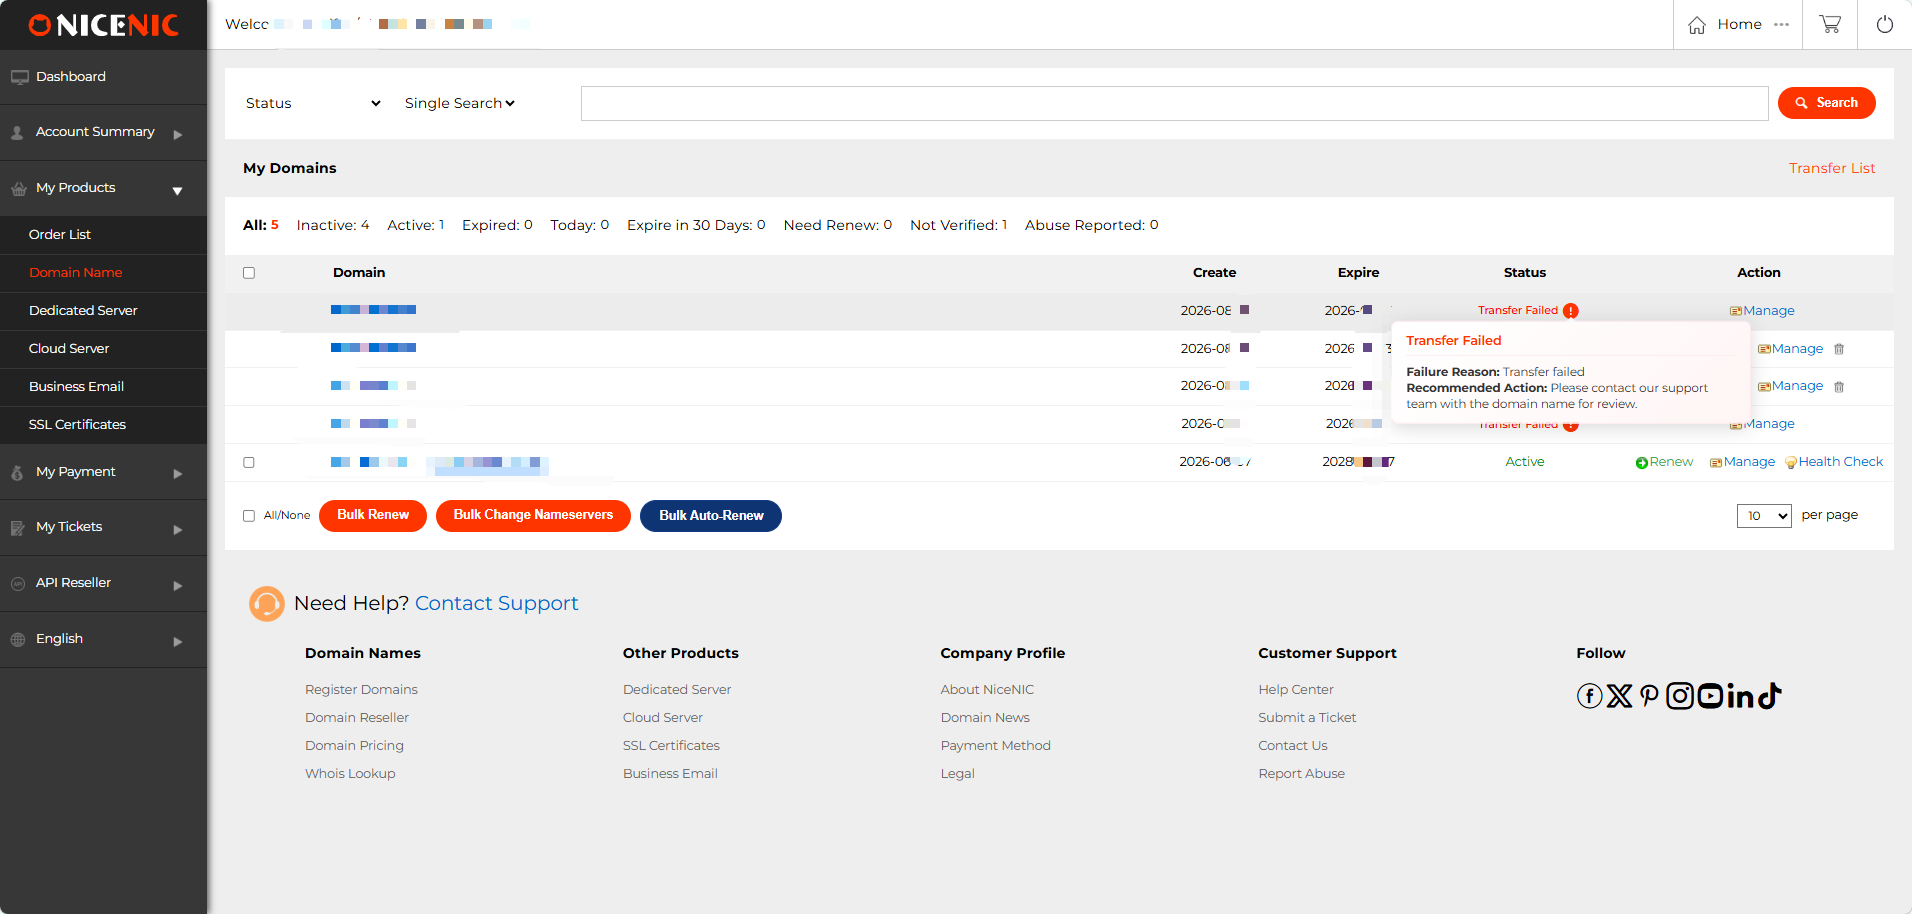Viewport: 1912px width, 914px height.
Task: Click the NiceNIC logo
Action: (104, 25)
